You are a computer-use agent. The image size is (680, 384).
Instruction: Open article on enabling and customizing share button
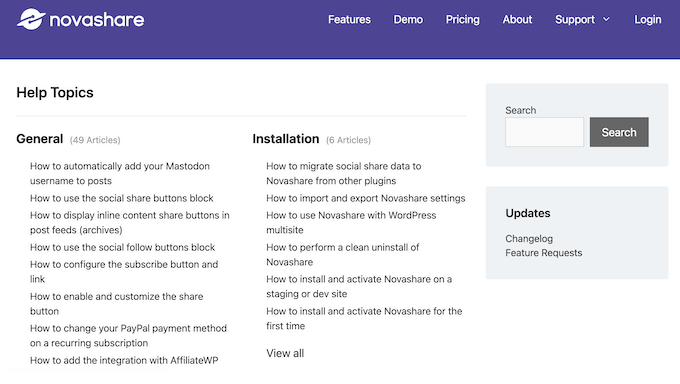tap(117, 304)
